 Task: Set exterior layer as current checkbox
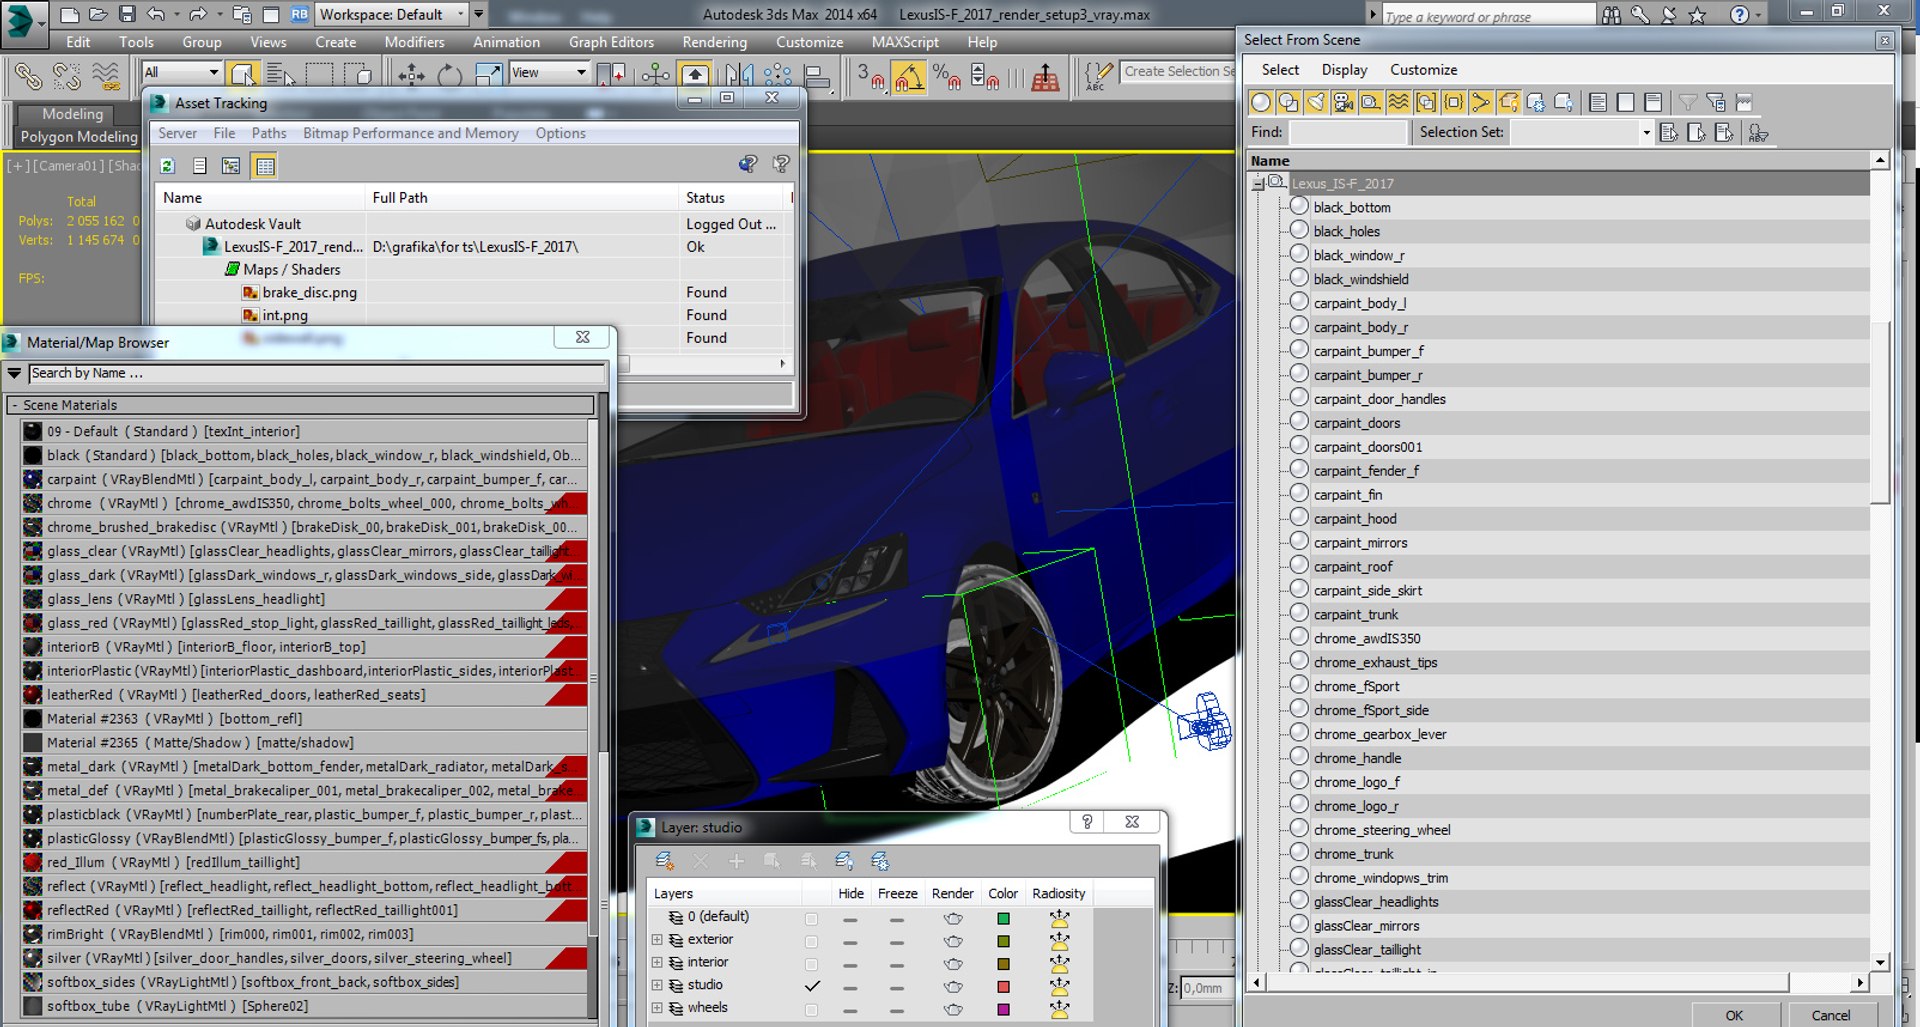[x=811, y=941]
